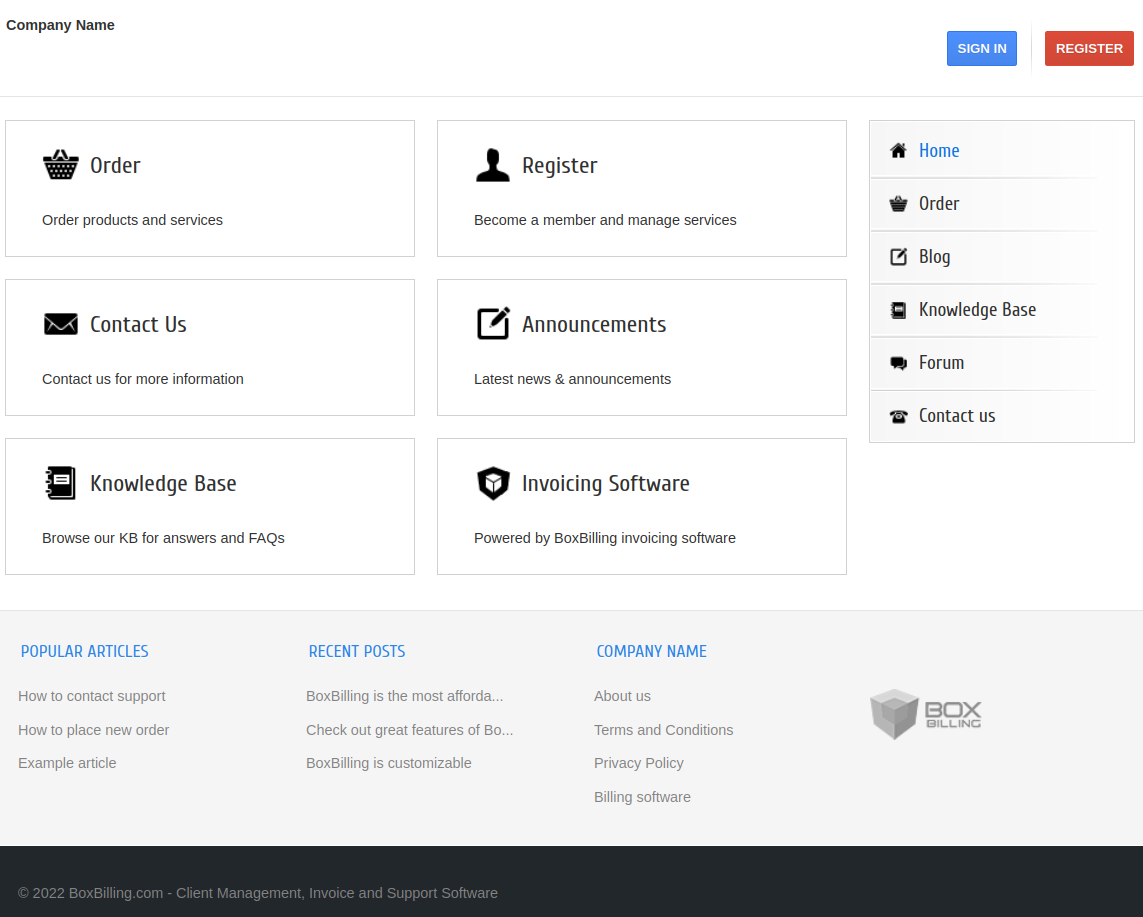Click the Invoicing Software shield icon
Image resolution: width=1143 pixels, height=917 pixels.
pyautogui.click(x=493, y=482)
